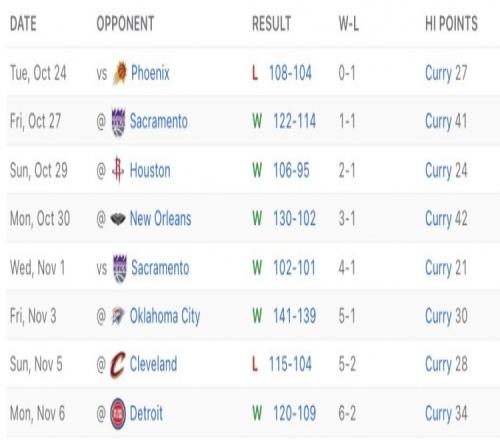Click the Oklahoma City Thunder logo

tap(118, 316)
